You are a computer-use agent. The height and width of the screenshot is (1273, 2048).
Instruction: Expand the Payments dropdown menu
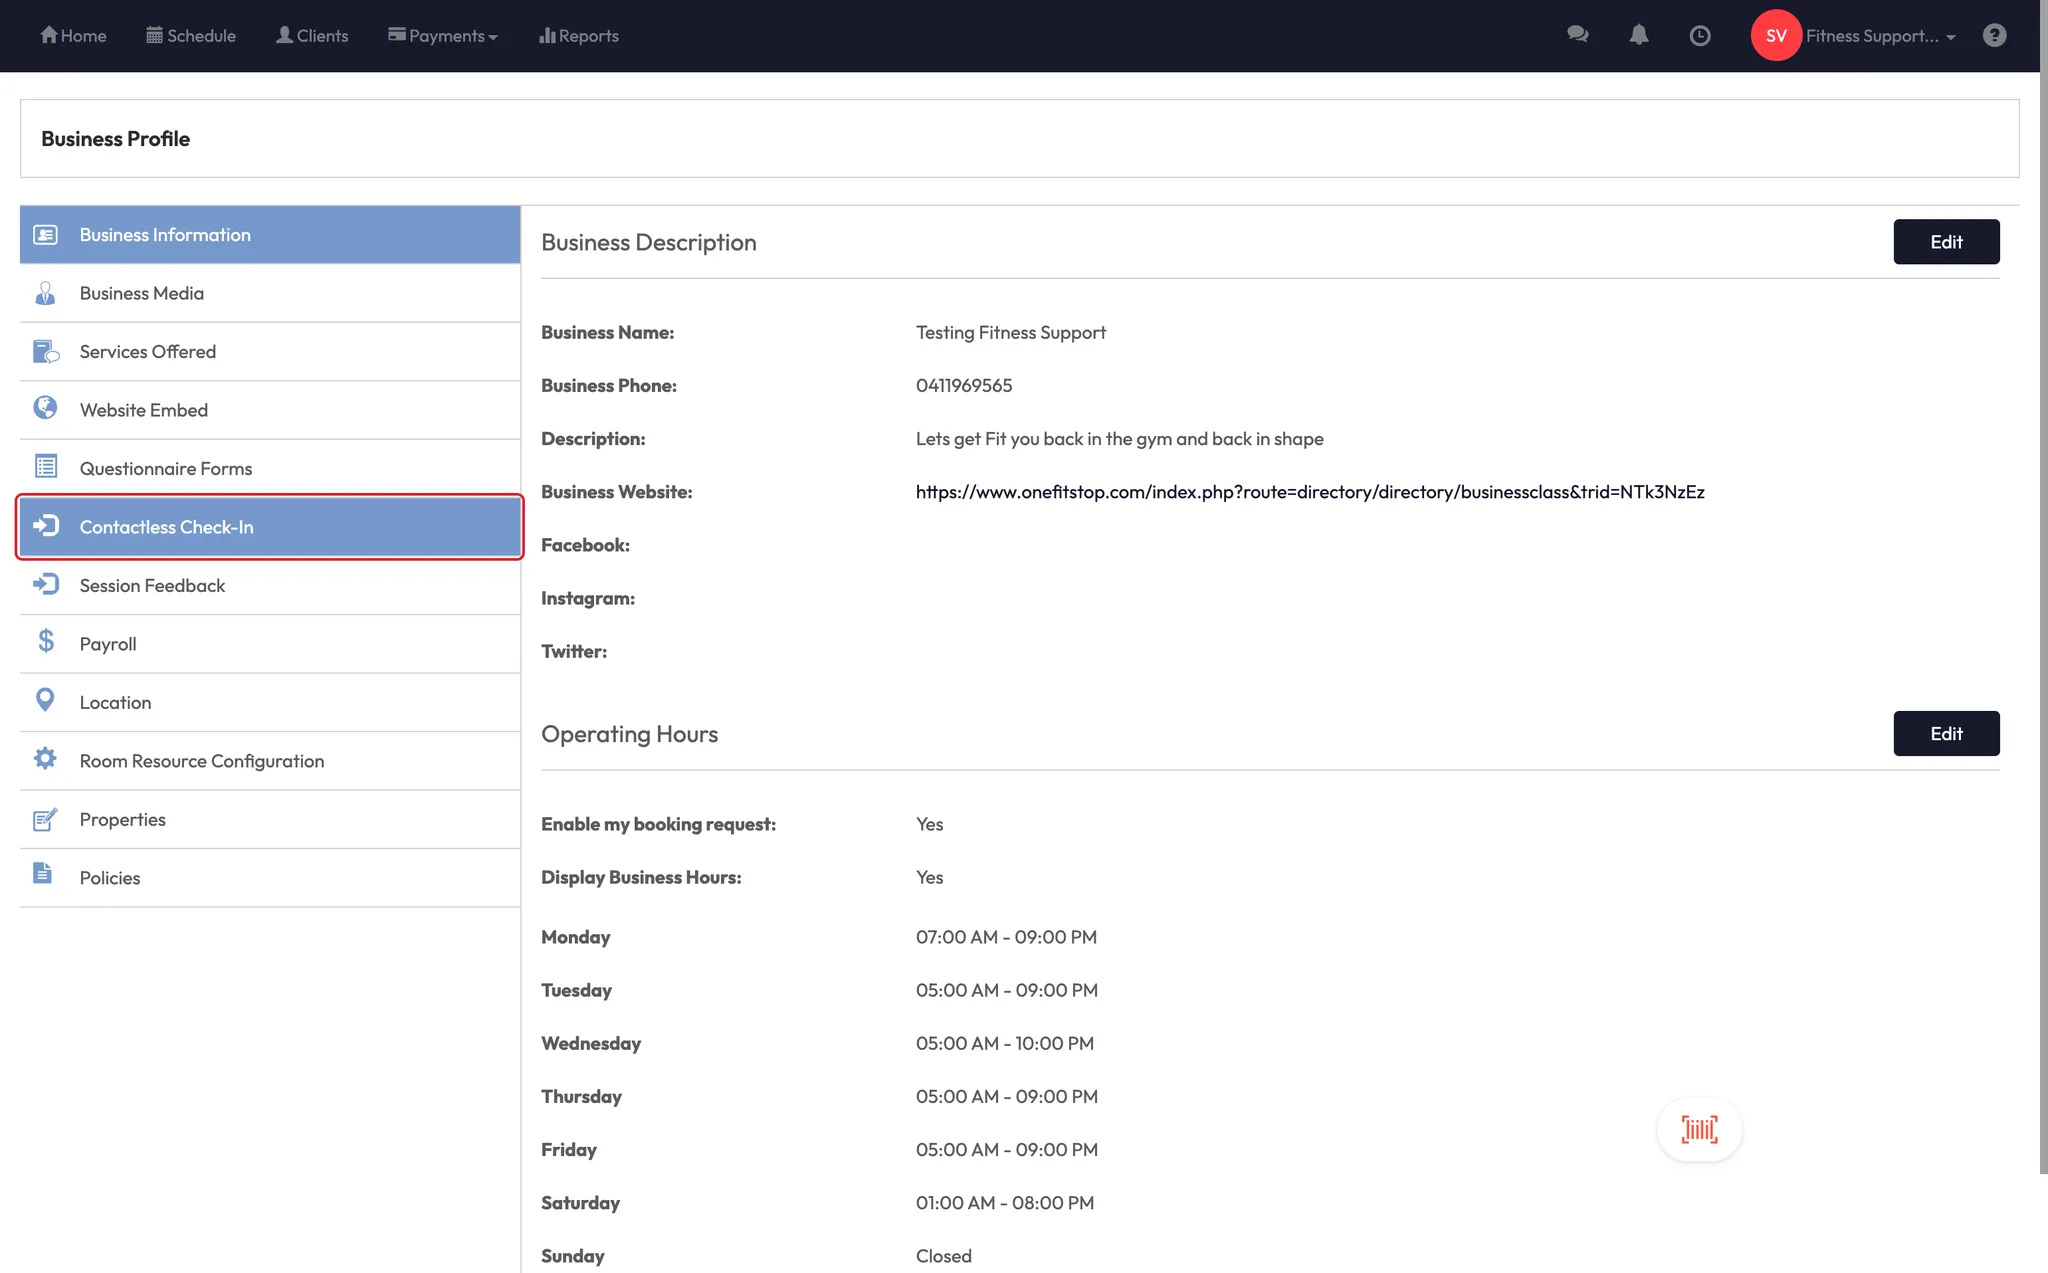pos(443,36)
